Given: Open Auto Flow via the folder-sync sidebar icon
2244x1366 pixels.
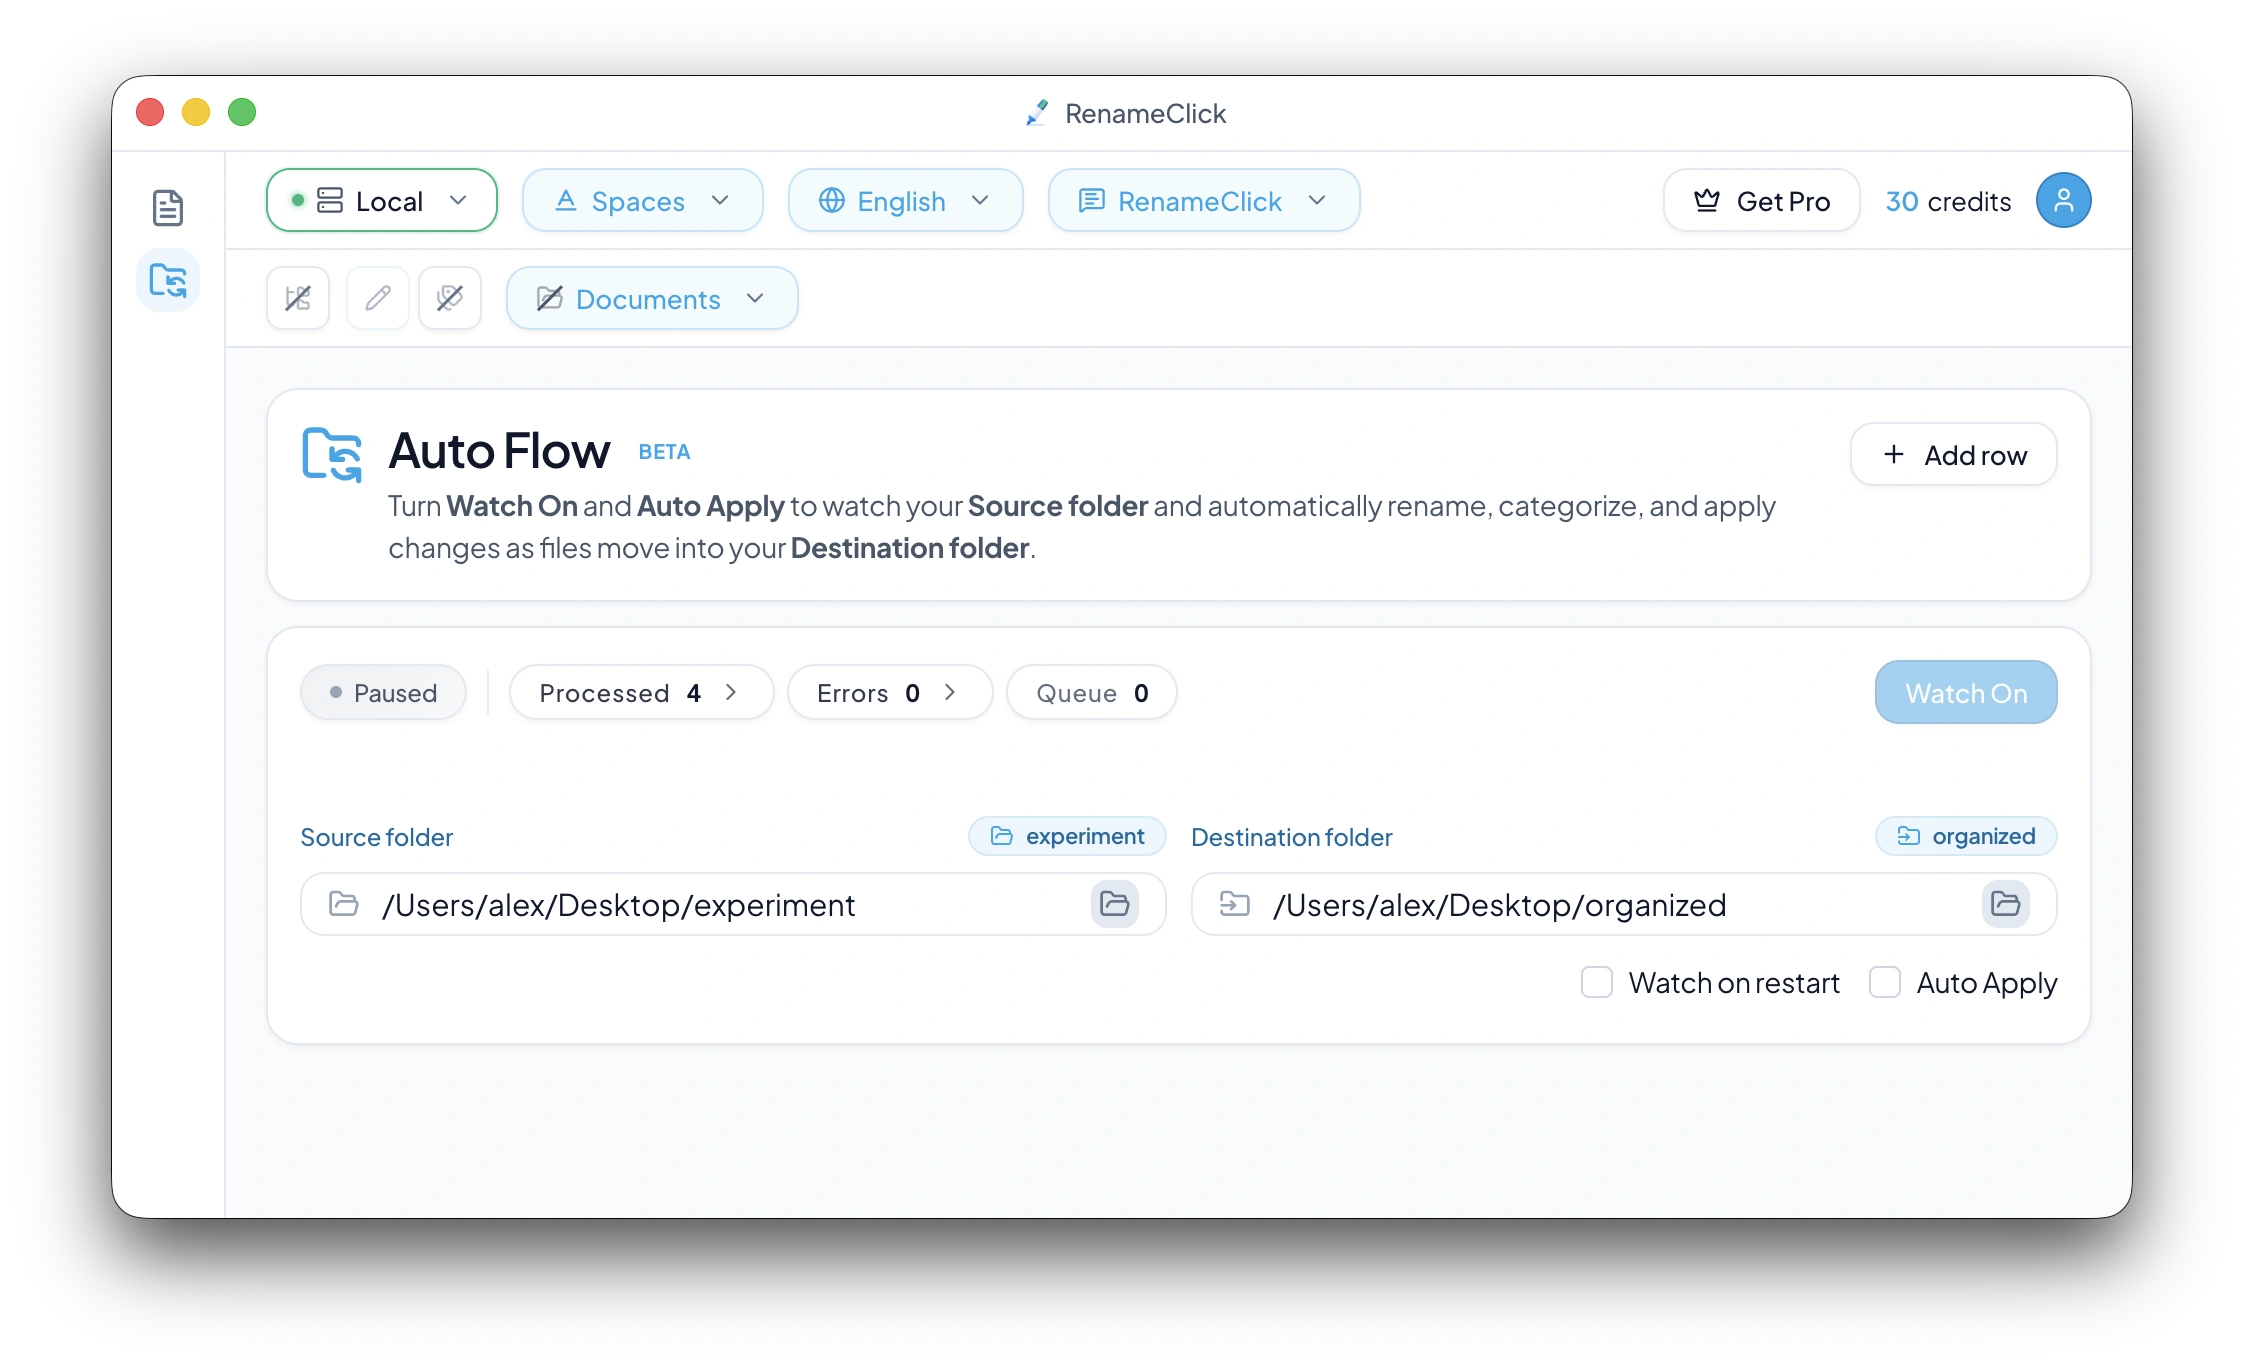Looking at the screenshot, I should [x=167, y=281].
